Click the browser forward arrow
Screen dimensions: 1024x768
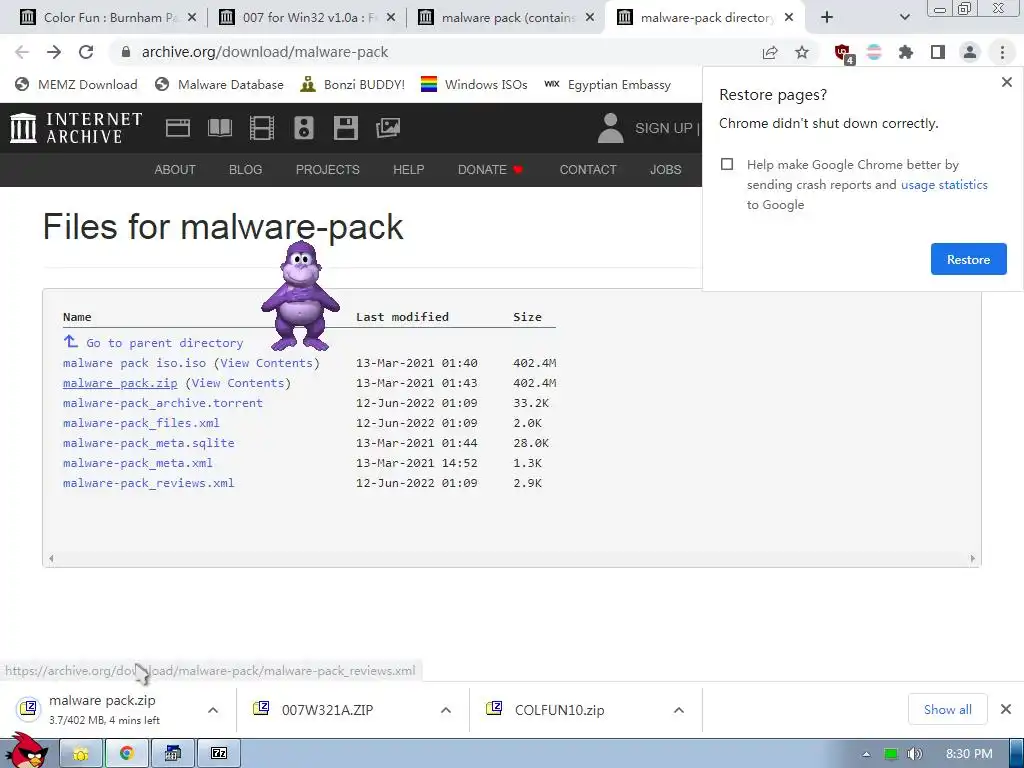pyautogui.click(x=54, y=52)
